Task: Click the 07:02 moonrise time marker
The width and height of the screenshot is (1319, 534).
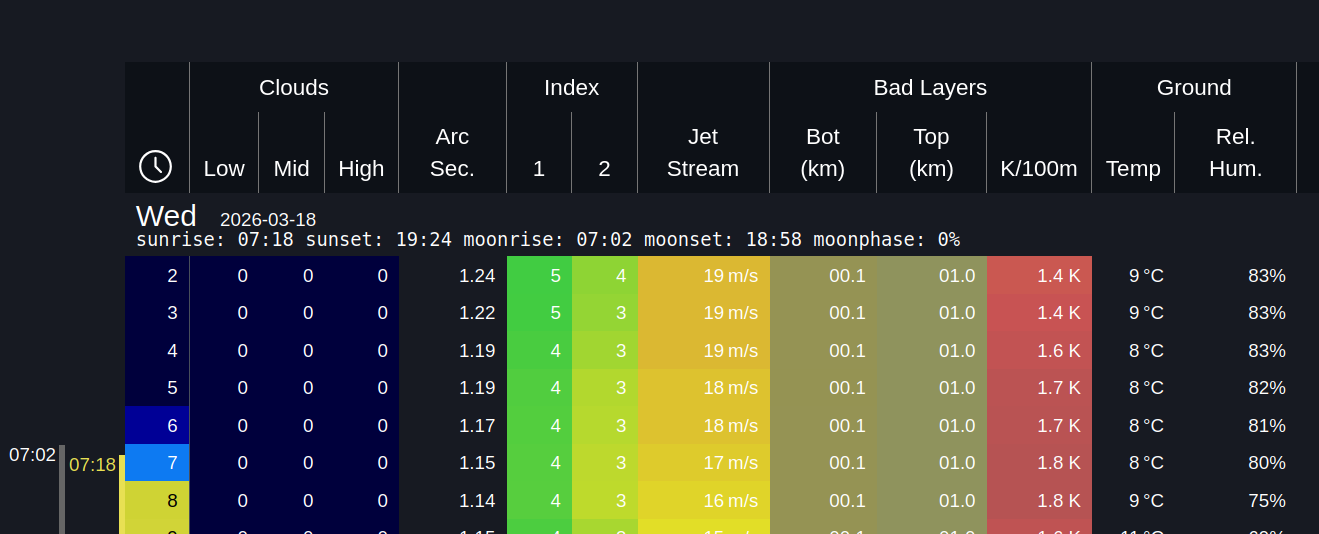Action: pos(33,455)
